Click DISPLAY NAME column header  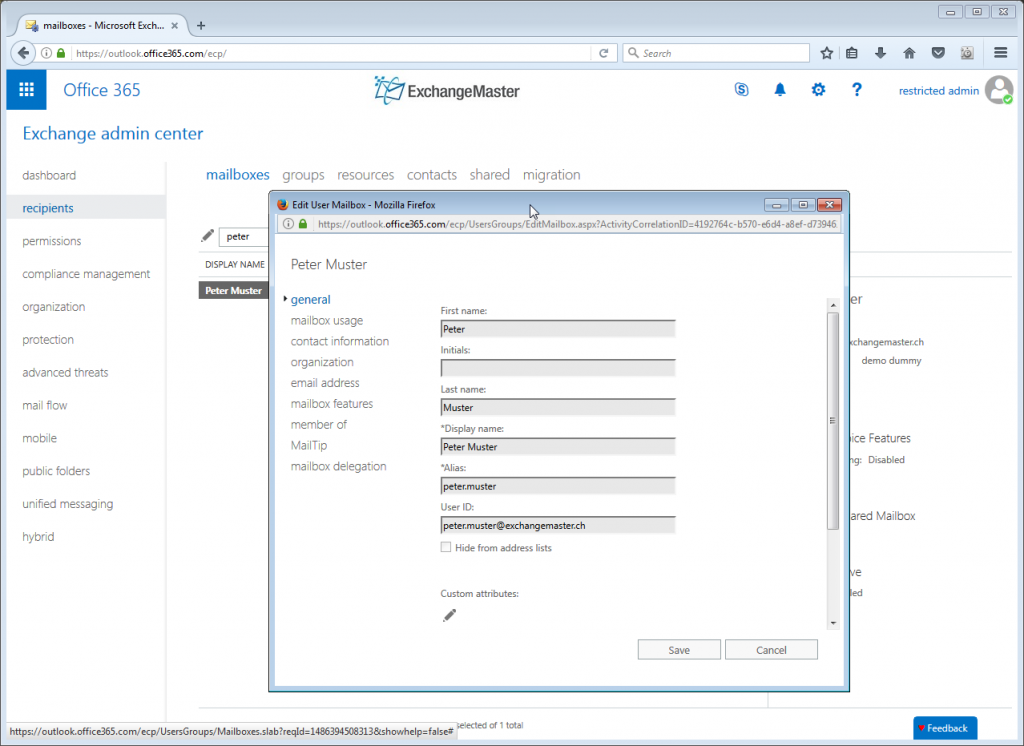pyautogui.click(x=234, y=264)
